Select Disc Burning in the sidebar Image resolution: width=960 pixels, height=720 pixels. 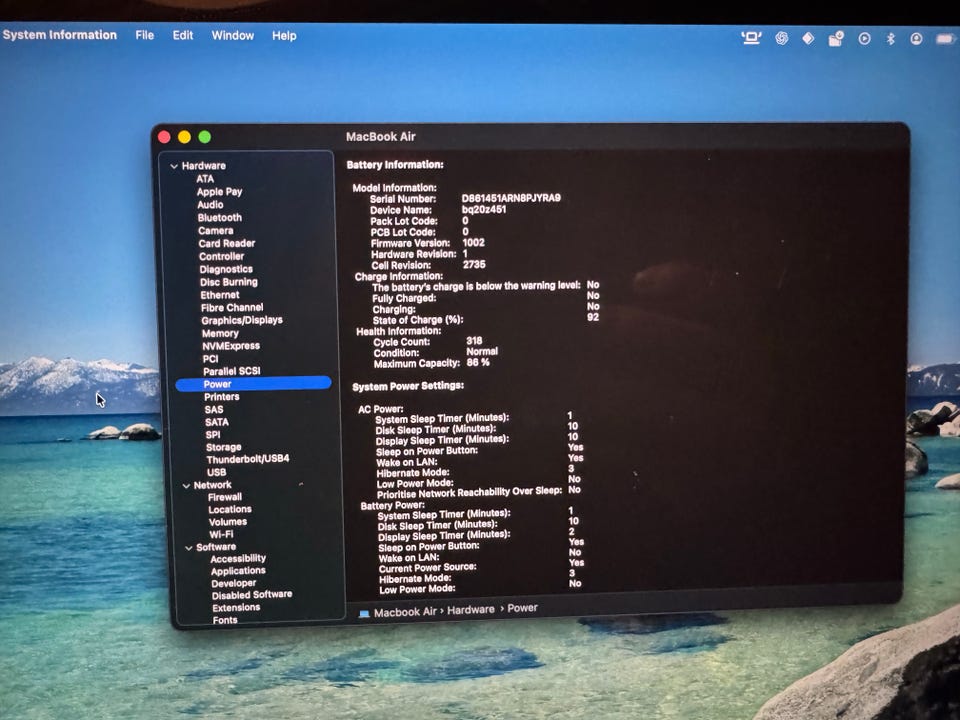pyautogui.click(x=228, y=282)
